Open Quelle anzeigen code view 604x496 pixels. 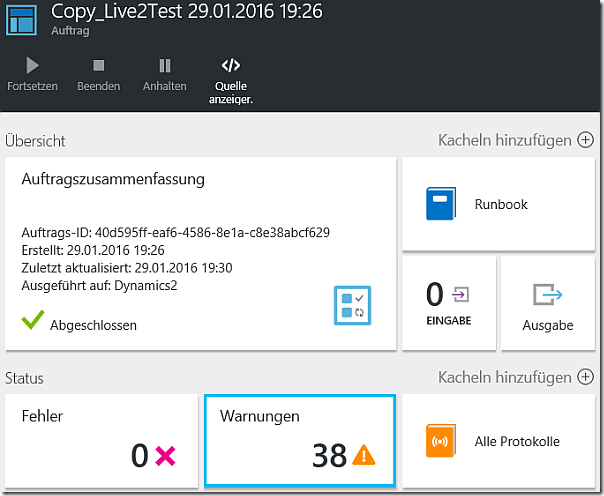[x=231, y=66]
